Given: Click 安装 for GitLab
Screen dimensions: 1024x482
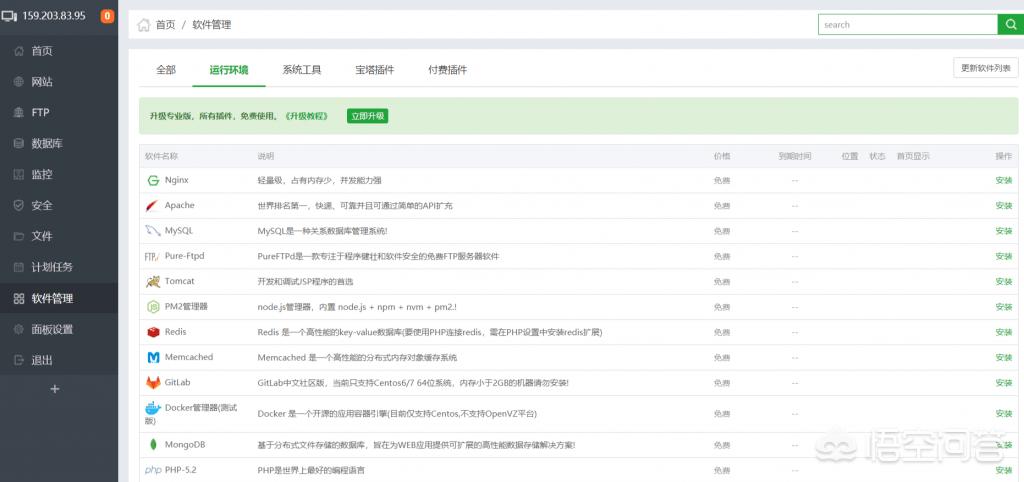Looking at the screenshot, I should pos(1003,383).
